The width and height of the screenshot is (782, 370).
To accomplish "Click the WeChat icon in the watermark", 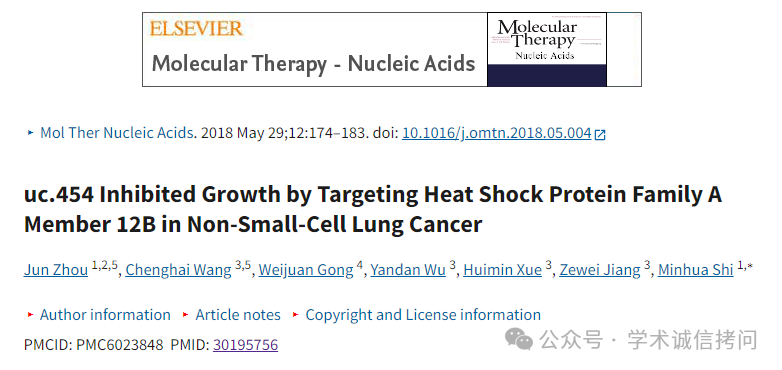I will (519, 339).
